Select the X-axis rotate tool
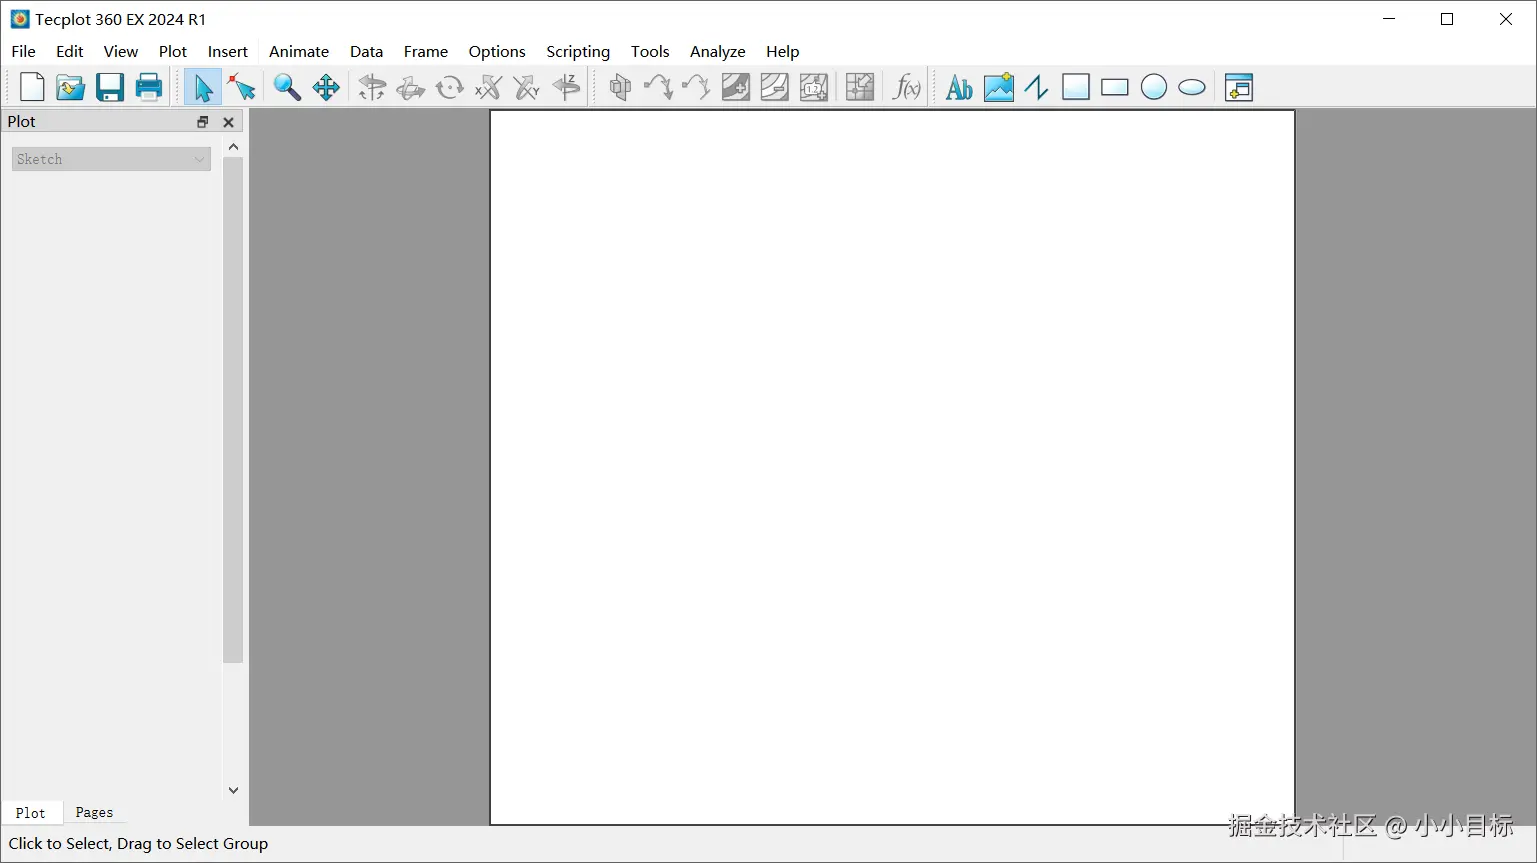The width and height of the screenshot is (1537, 863). click(x=488, y=88)
